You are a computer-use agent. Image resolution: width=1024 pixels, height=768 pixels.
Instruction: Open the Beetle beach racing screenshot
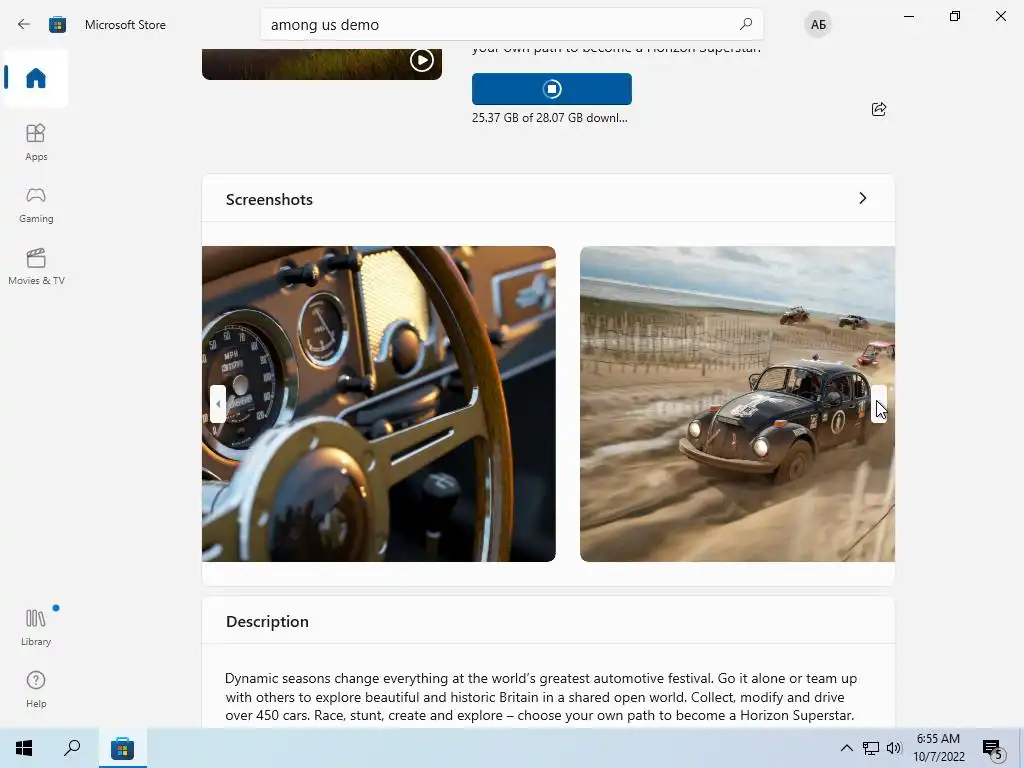tap(737, 404)
